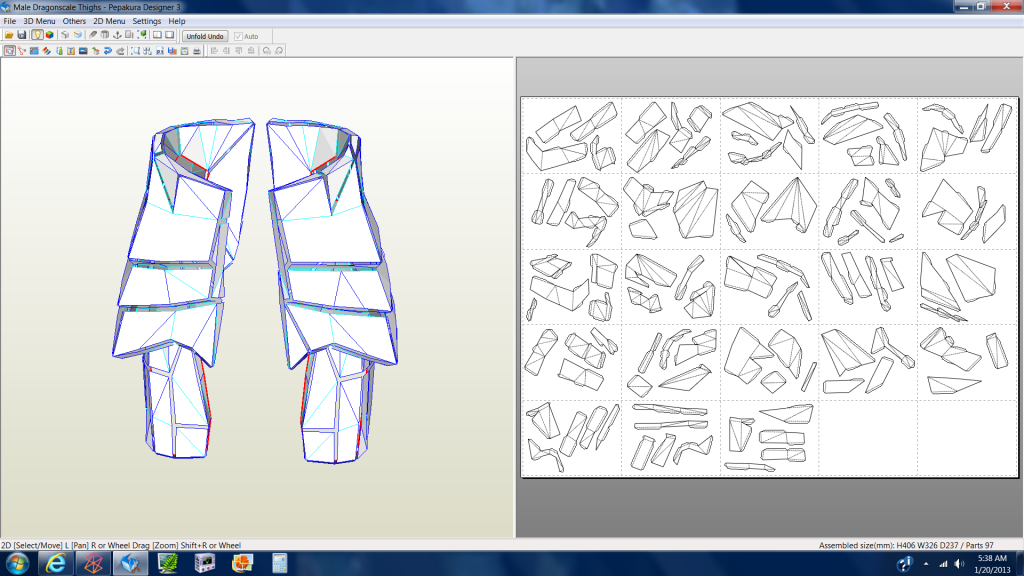Click the blue curved arrow icon
The height and width of the screenshot is (576, 1024).
[x=108, y=51]
